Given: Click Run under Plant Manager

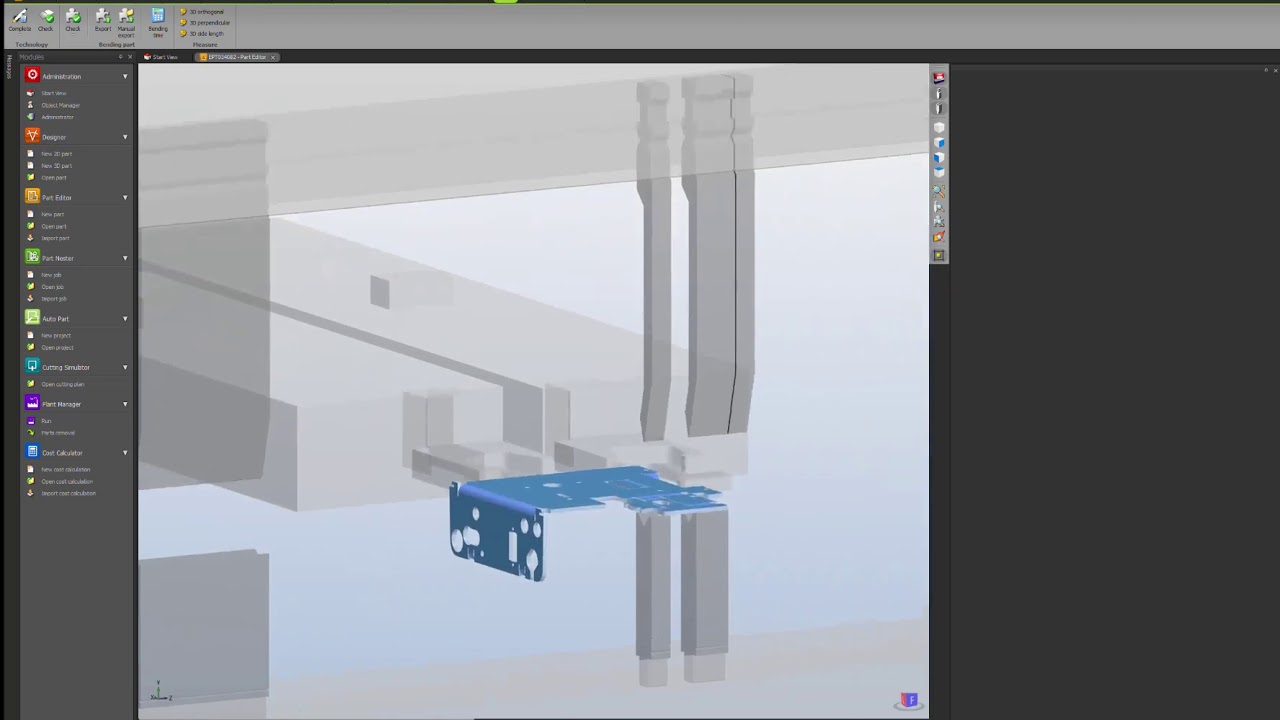Looking at the screenshot, I should [x=45, y=421].
